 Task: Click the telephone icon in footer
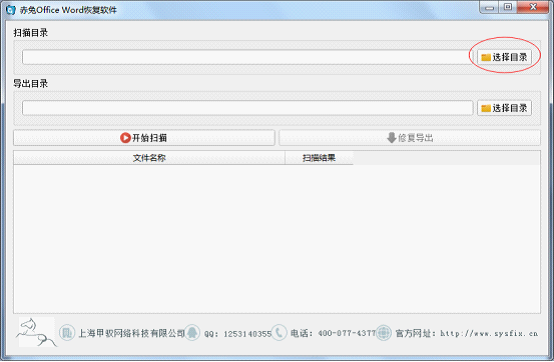coord(279,333)
